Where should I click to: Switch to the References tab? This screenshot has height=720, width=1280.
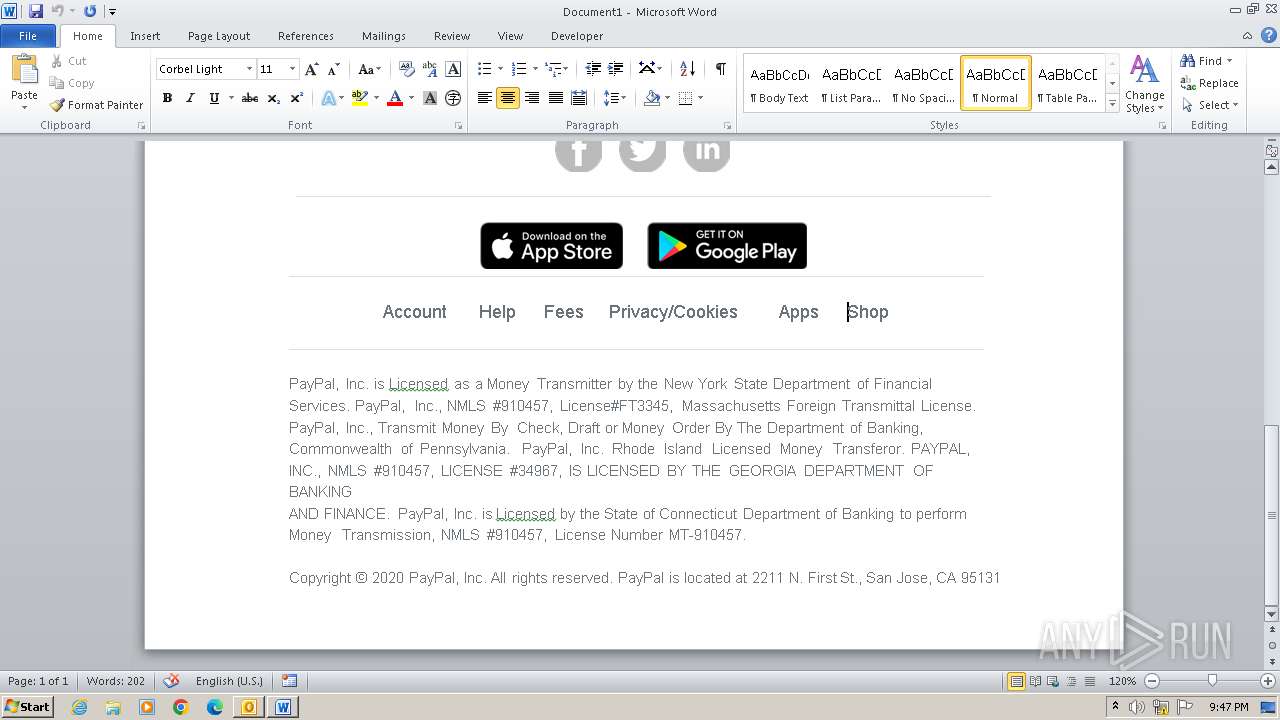(306, 36)
